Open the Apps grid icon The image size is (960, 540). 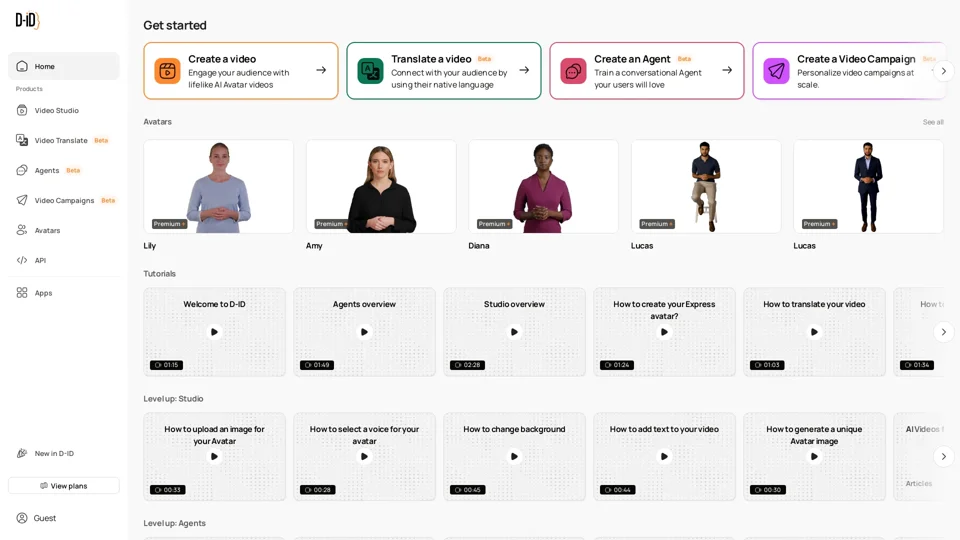pyautogui.click(x=22, y=293)
